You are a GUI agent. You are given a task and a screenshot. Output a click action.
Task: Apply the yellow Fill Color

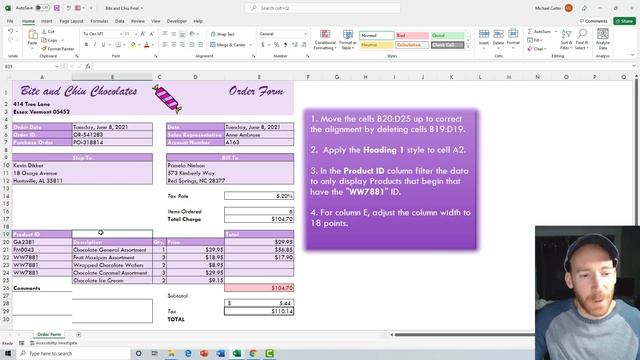coord(133,44)
